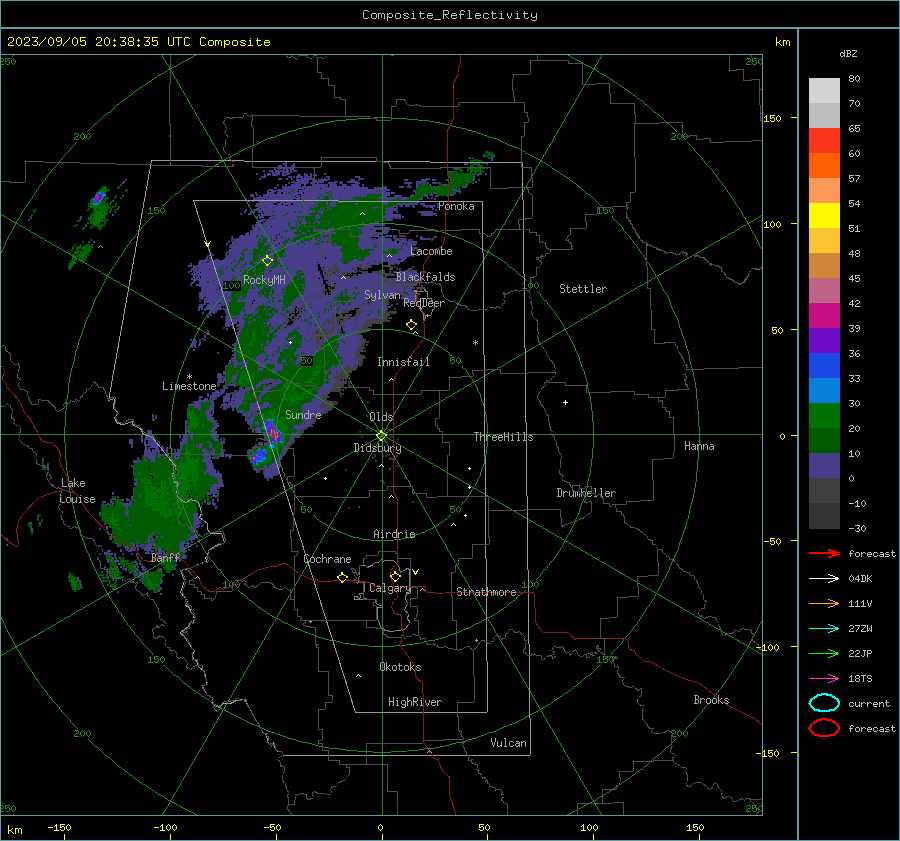Click the white asterisk marker east of Innisfail
The width and height of the screenshot is (900, 841).
coord(475,343)
